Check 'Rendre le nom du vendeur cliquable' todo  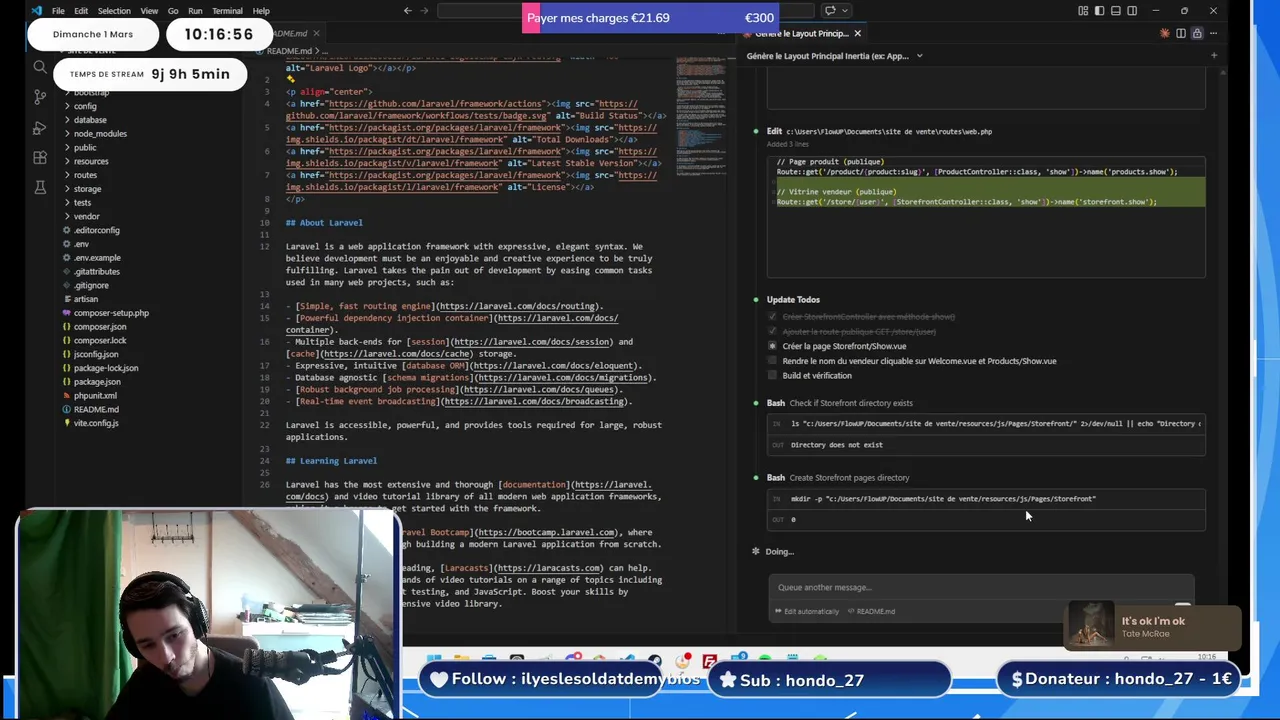coord(772,361)
